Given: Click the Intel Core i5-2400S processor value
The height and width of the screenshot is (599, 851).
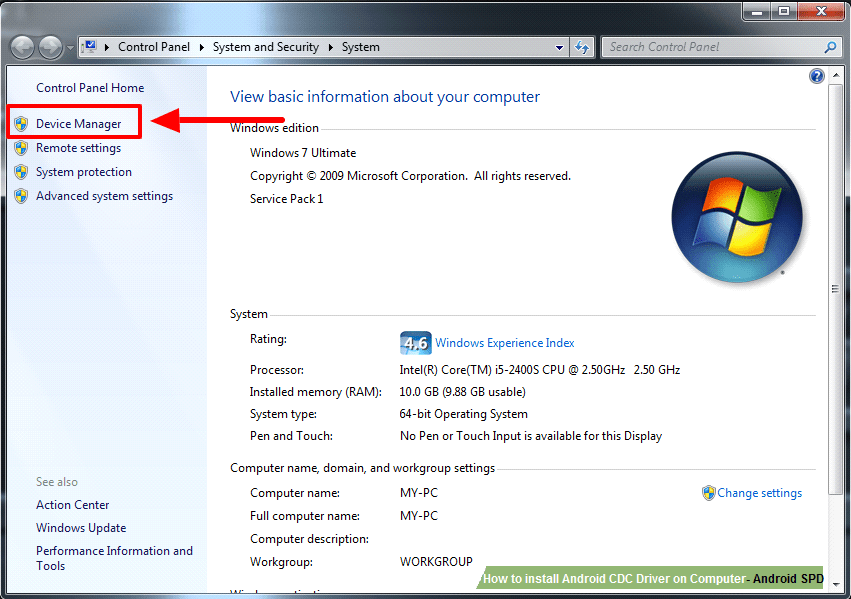Looking at the screenshot, I should pos(539,370).
